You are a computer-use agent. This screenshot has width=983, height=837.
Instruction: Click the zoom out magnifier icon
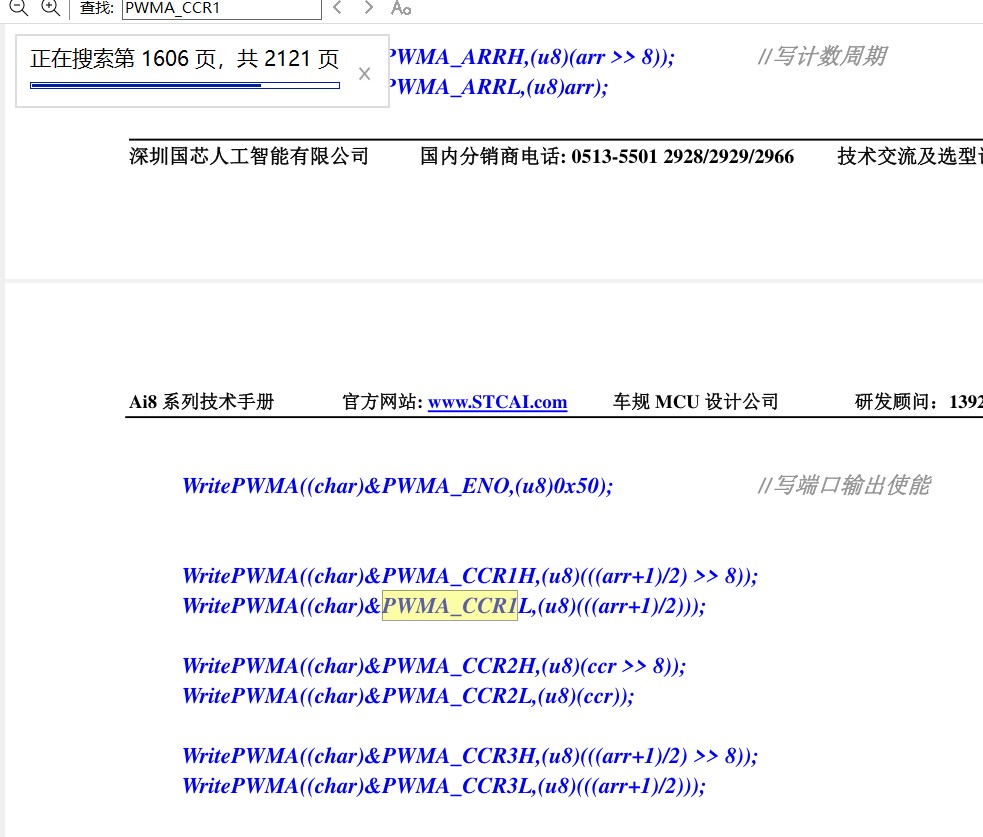(18, 8)
